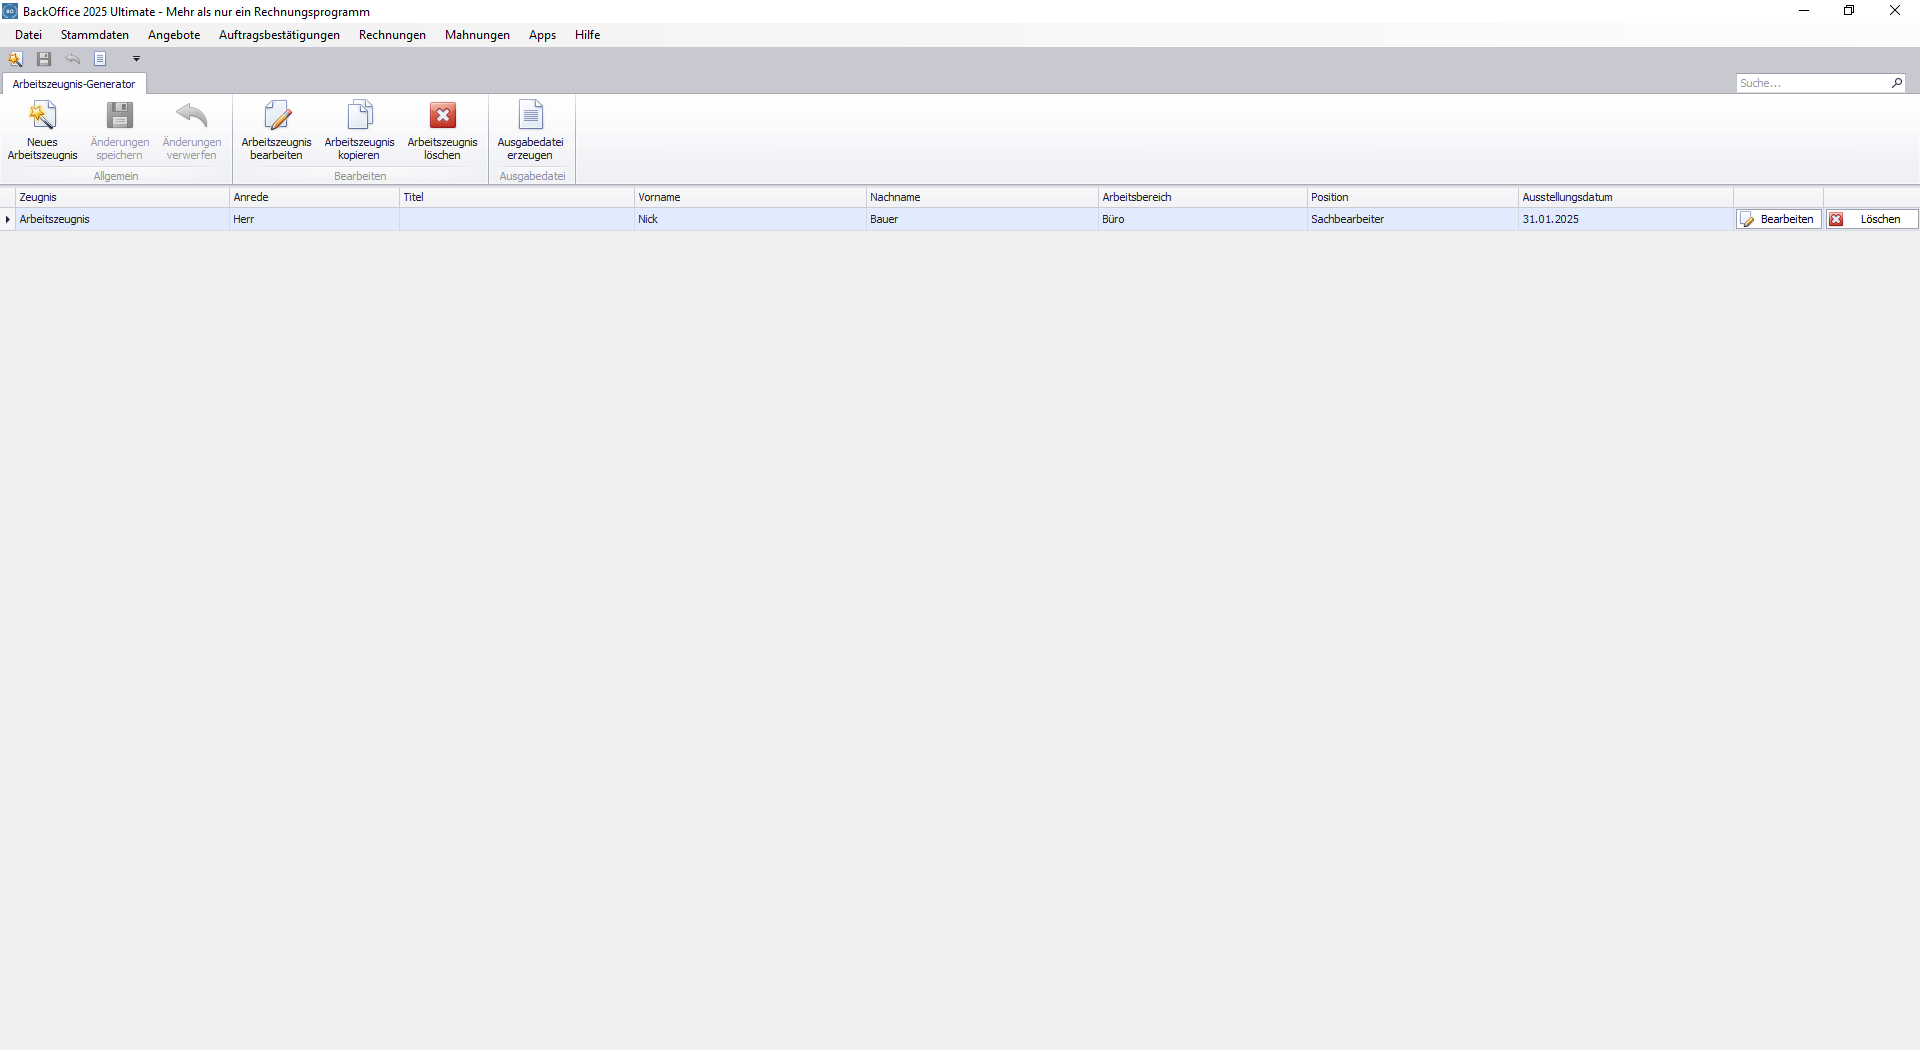The height and width of the screenshot is (1050, 1920).
Task: Click row indicator arrow for Nick Bauer
Action: (8, 219)
